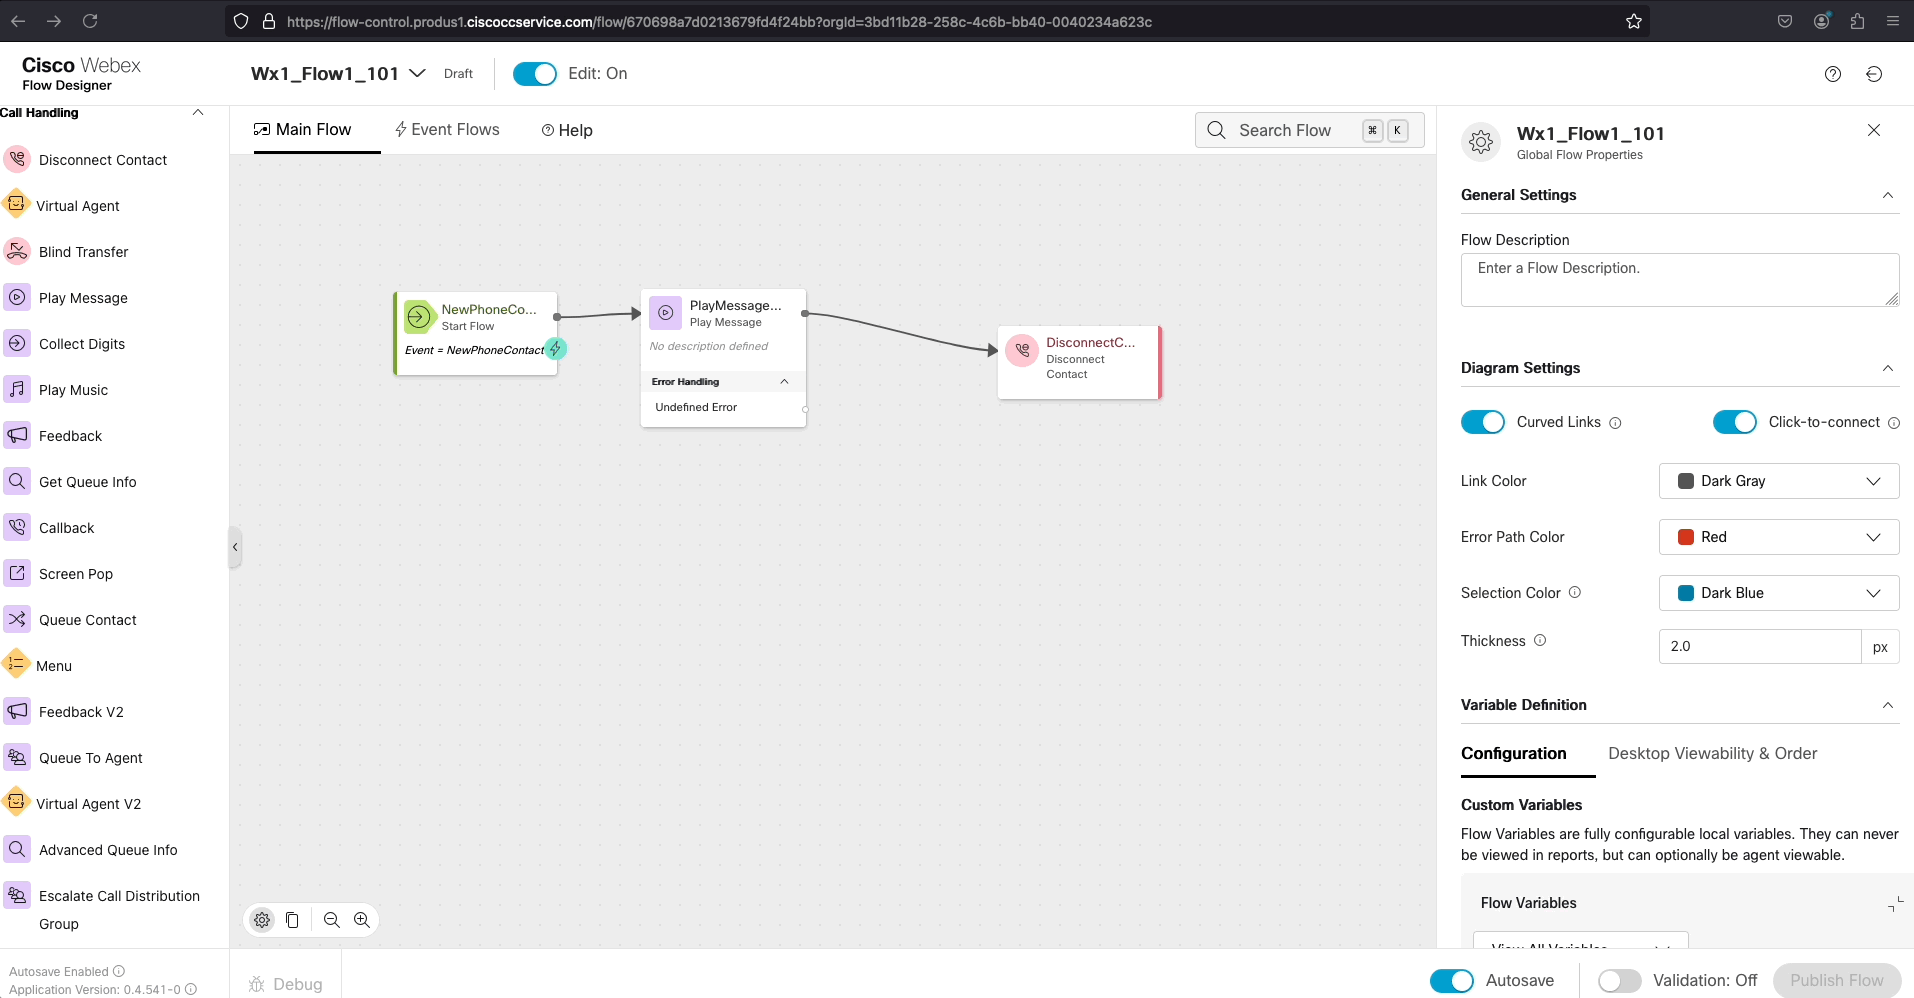Zoom out on the flow canvas
Screen dimensions: 1914x998
click(x=332, y=920)
